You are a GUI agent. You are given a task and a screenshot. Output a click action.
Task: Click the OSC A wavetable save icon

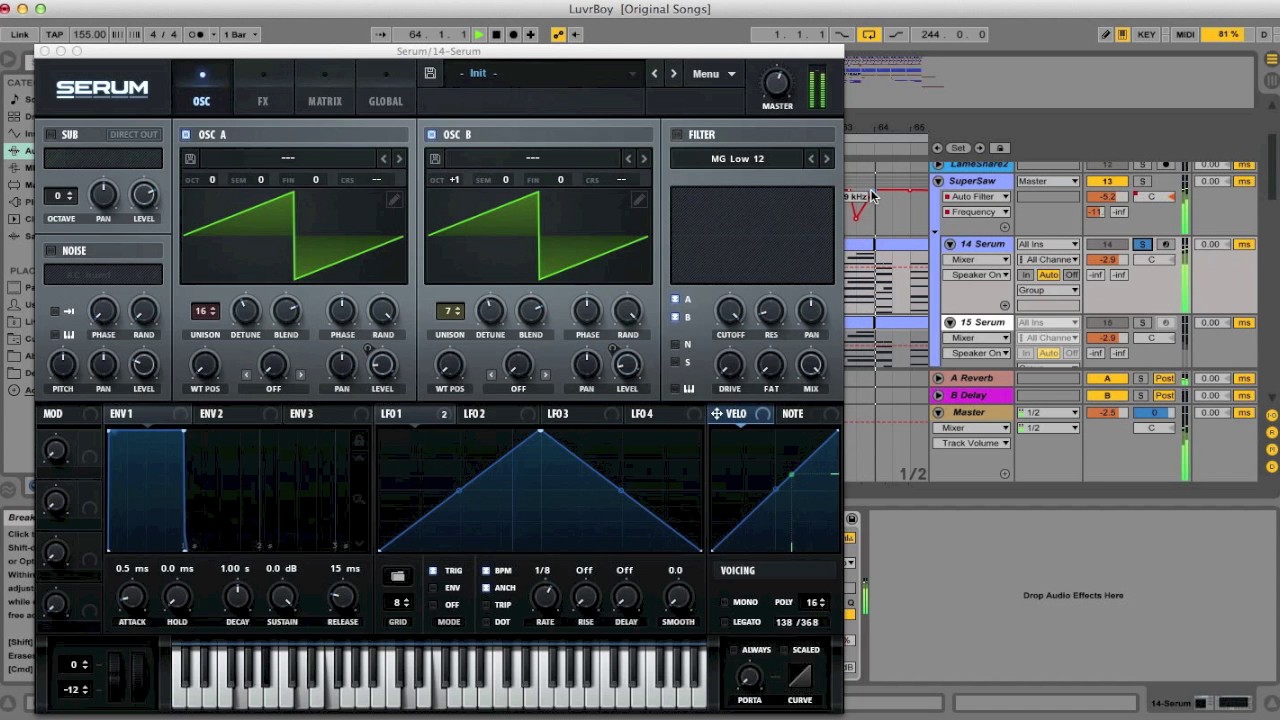tap(189, 158)
